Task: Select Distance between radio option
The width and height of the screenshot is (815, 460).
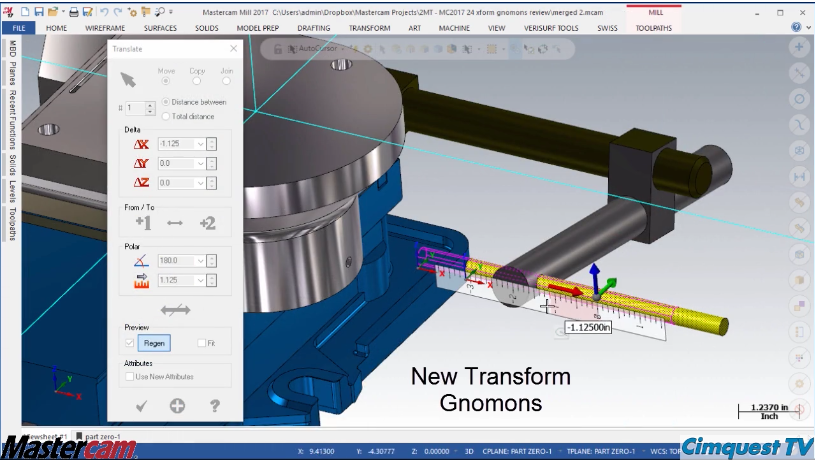Action: coord(166,102)
